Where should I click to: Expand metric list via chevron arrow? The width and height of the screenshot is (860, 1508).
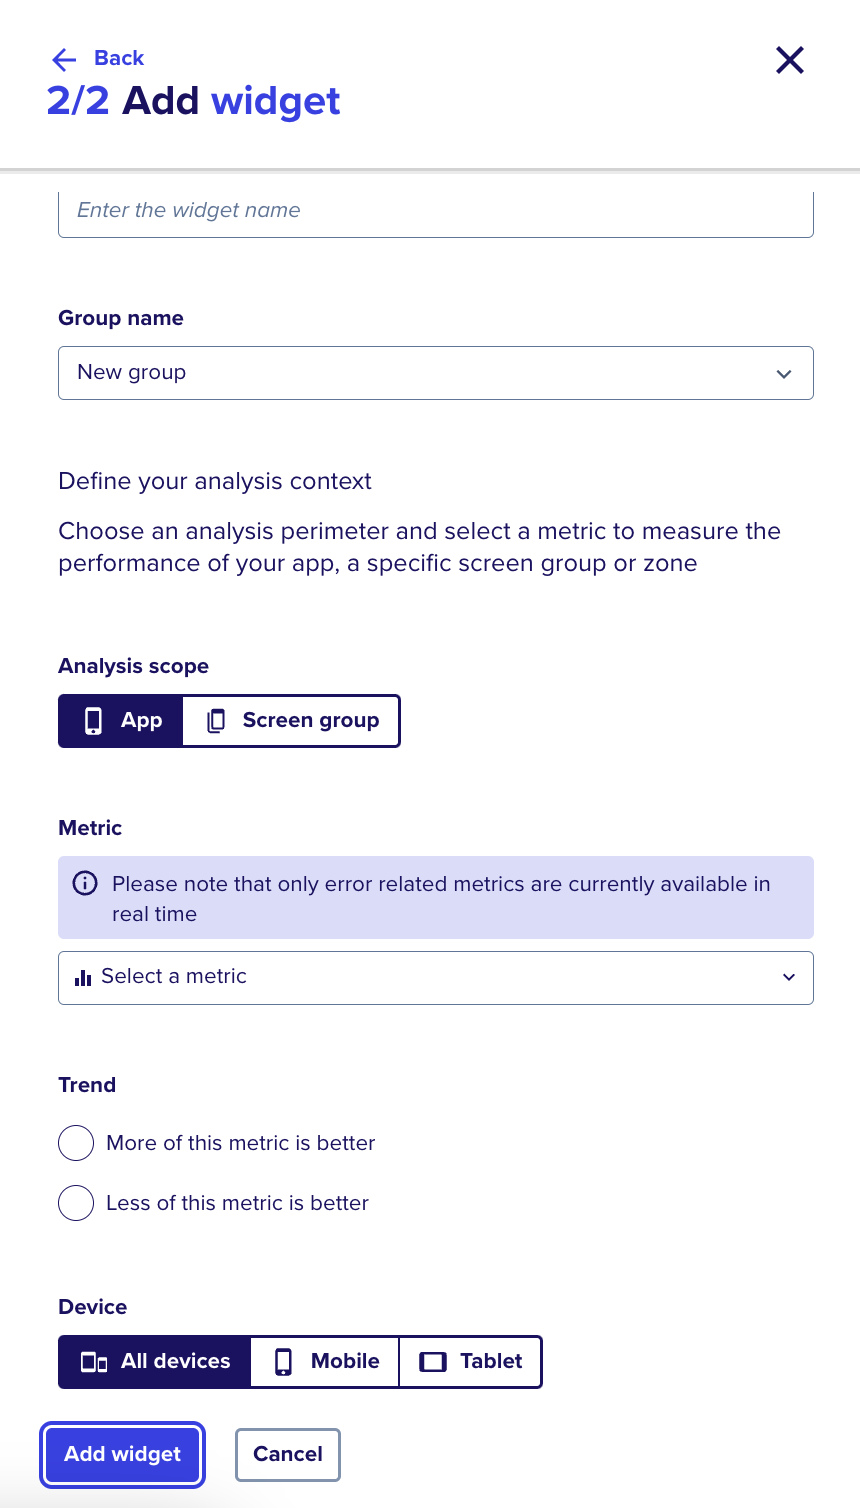789,977
